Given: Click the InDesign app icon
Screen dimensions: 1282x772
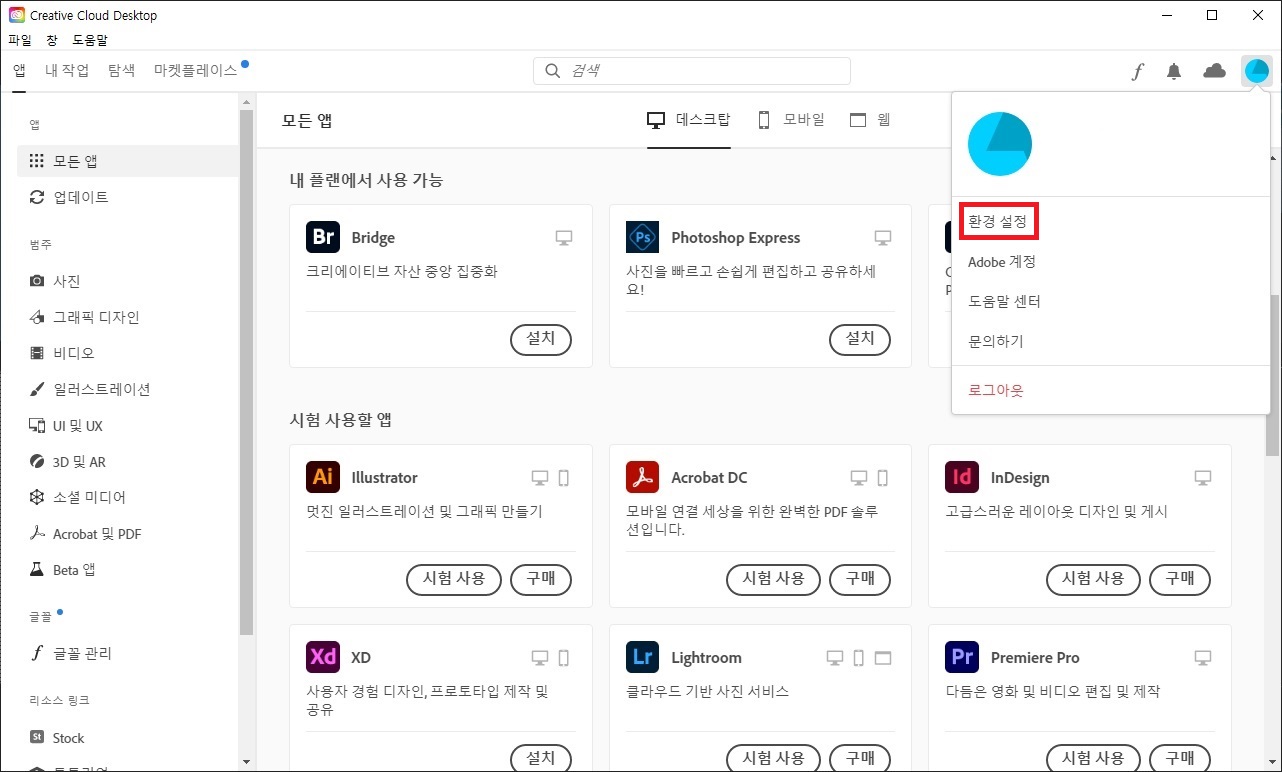Looking at the screenshot, I should coord(962,477).
